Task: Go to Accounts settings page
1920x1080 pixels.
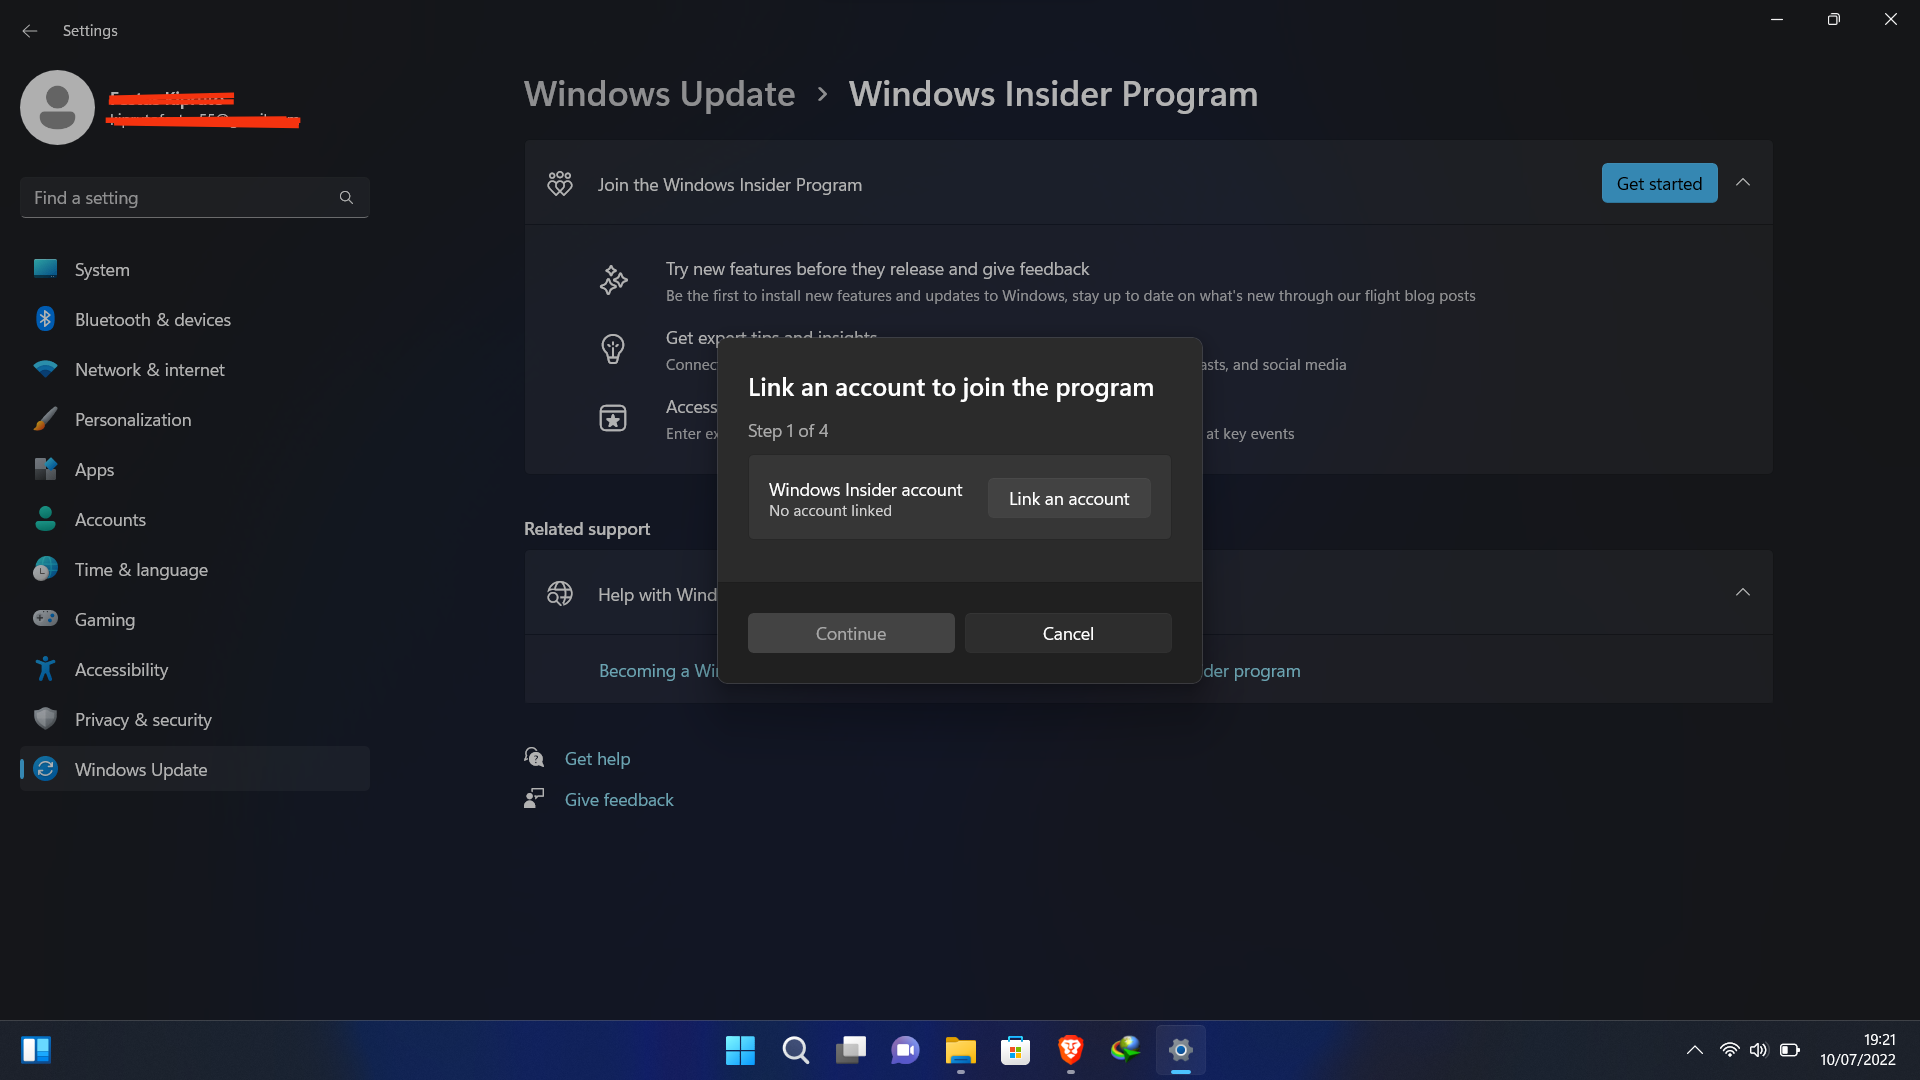Action: click(x=110, y=520)
